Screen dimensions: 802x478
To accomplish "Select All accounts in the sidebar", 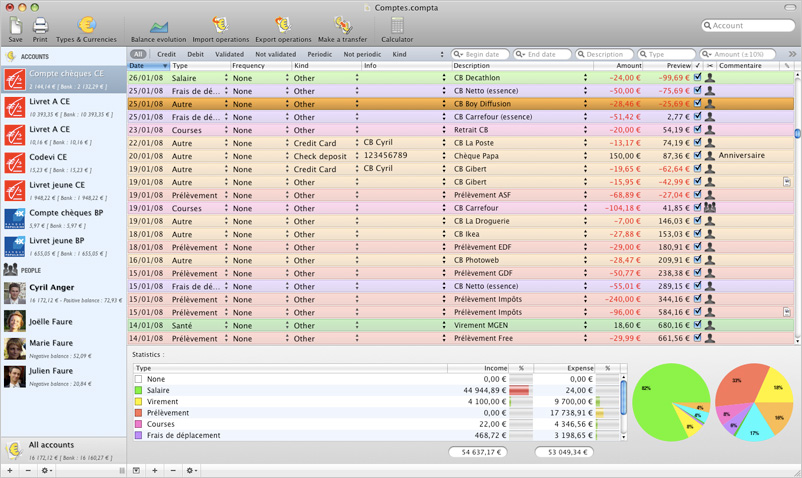I will pos(52,446).
